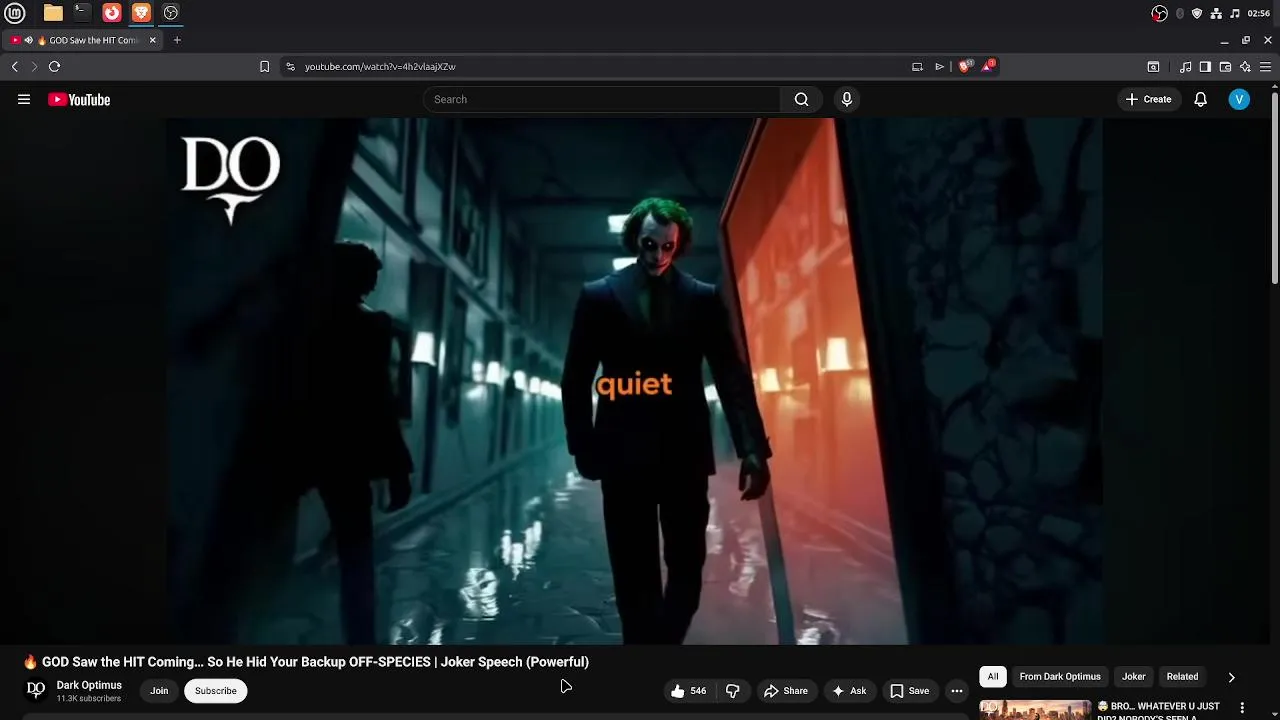The width and height of the screenshot is (1280, 720).
Task: Select the From Dark Optimus chip
Action: point(1060,677)
